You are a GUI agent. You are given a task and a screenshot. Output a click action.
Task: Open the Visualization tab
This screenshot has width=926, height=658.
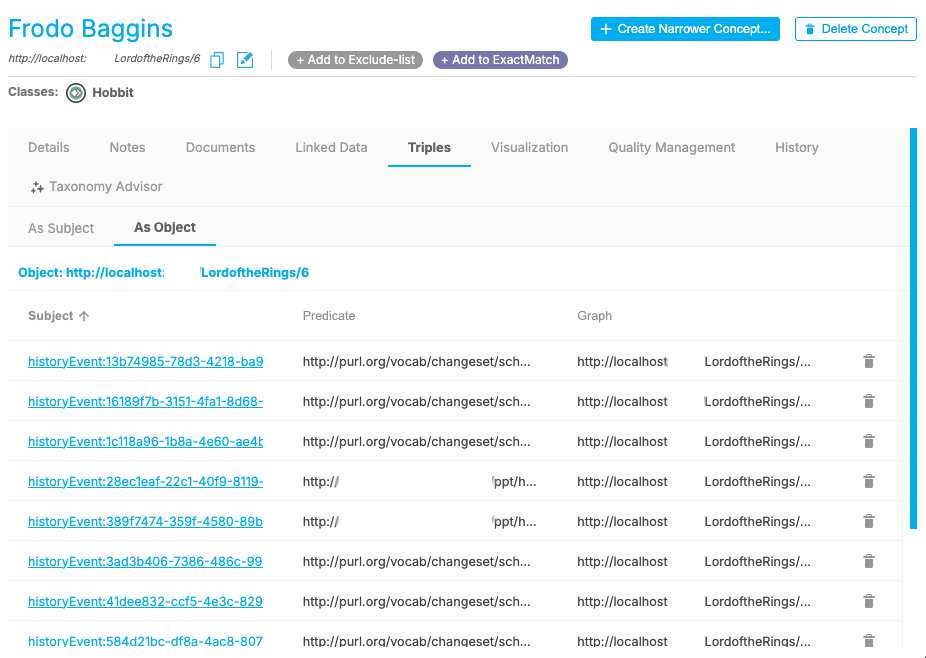pyautogui.click(x=529, y=147)
